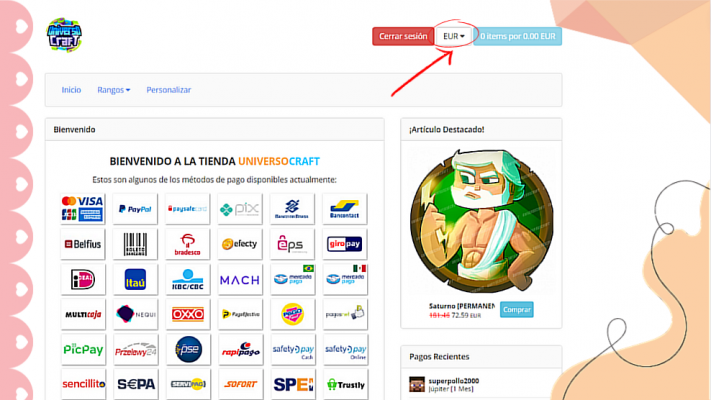711x400 pixels.
Task: Click the PagoEfectivo payment icon
Action: pyautogui.click(x=240, y=314)
